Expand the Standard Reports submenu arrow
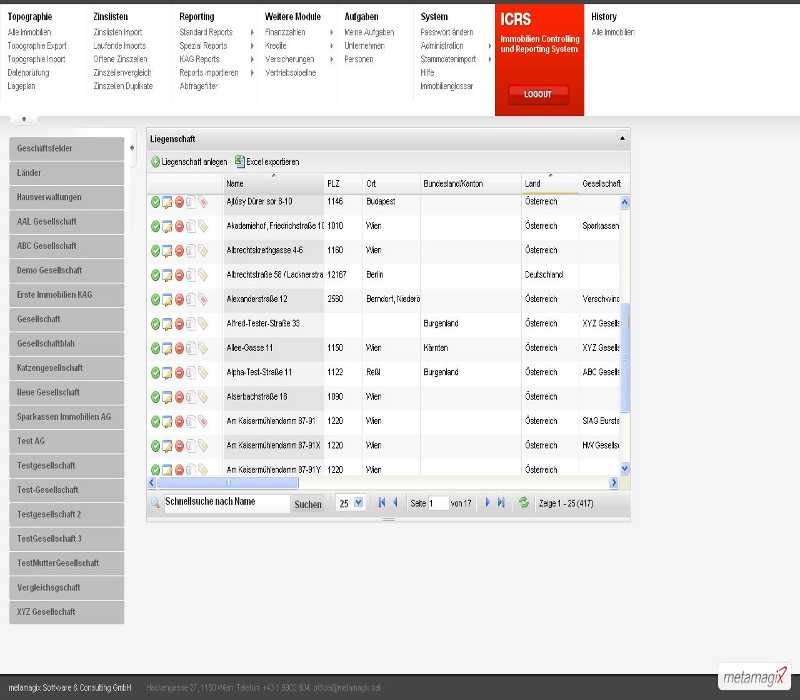The image size is (800, 700). tap(252, 32)
